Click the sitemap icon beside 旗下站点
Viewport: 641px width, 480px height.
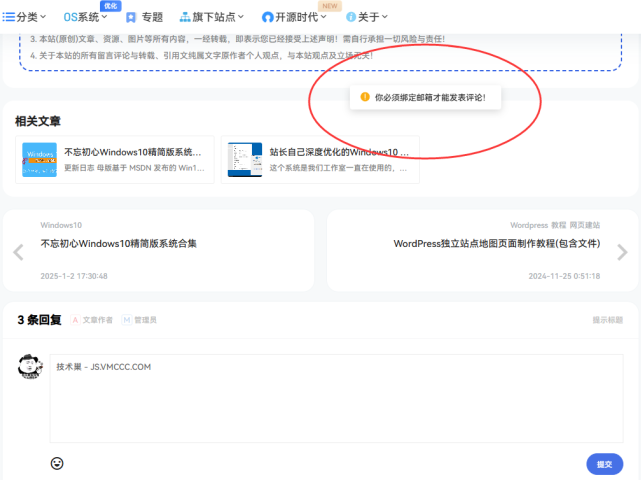tap(185, 17)
